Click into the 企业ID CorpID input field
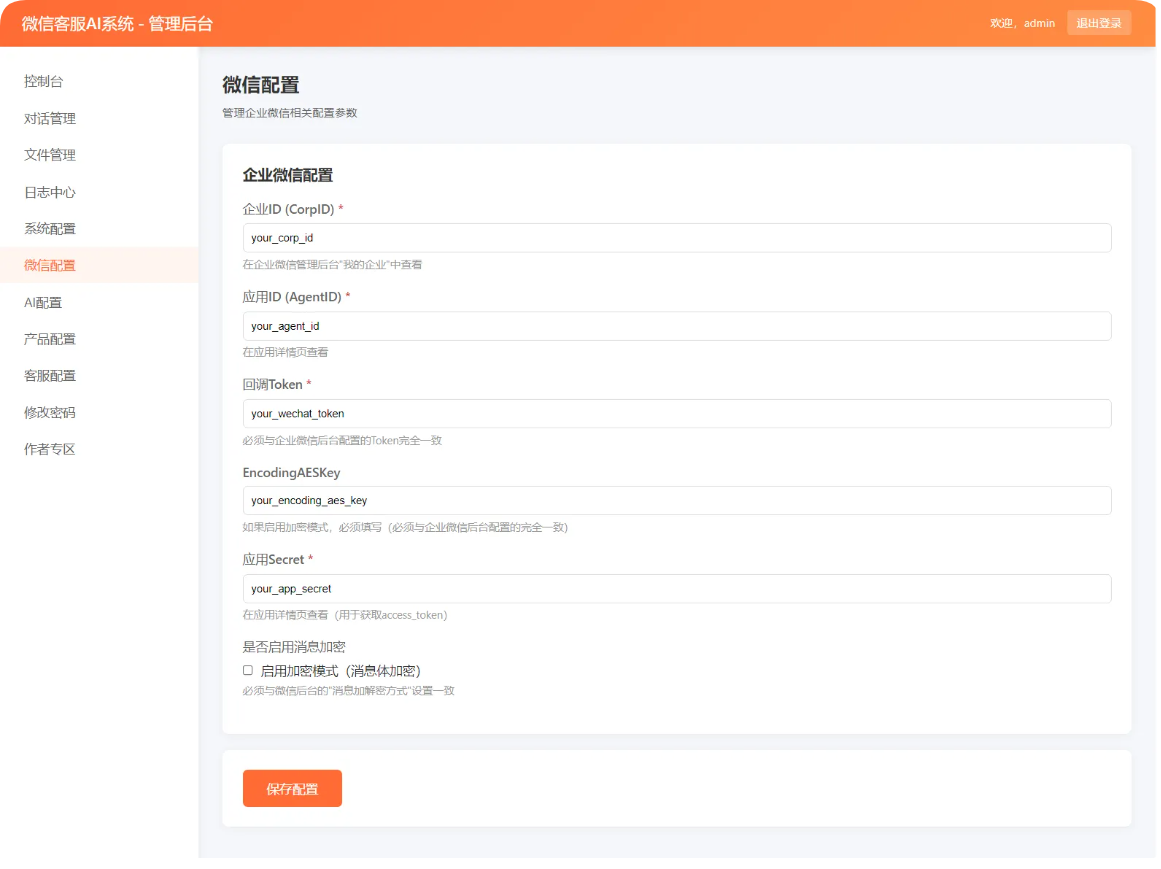Viewport: 1161px width, 869px height. (676, 238)
